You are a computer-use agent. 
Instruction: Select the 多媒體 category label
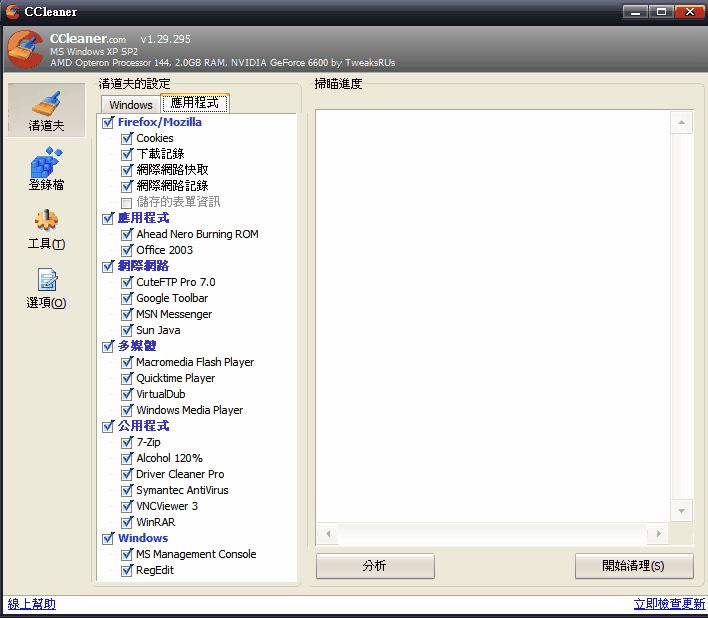click(x=137, y=346)
